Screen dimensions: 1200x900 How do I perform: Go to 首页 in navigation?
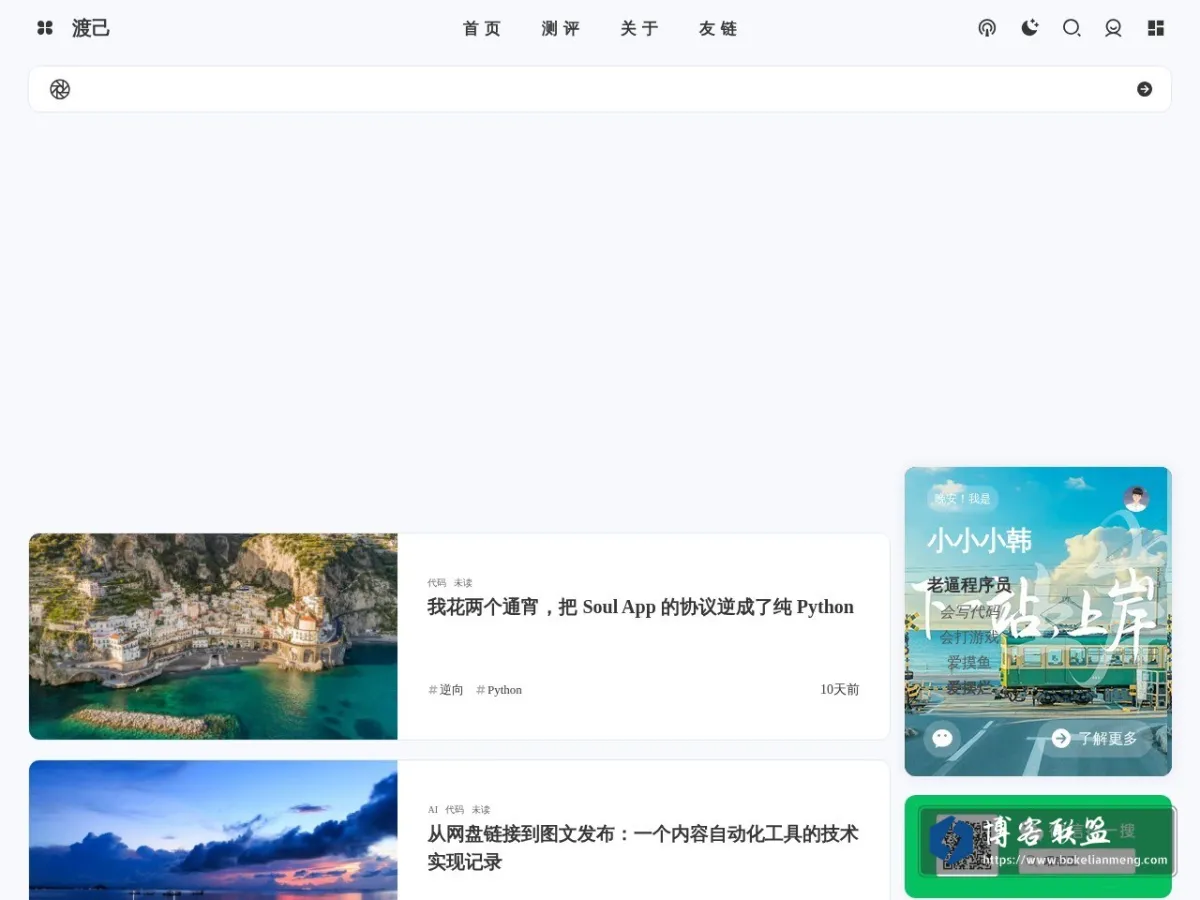(482, 29)
